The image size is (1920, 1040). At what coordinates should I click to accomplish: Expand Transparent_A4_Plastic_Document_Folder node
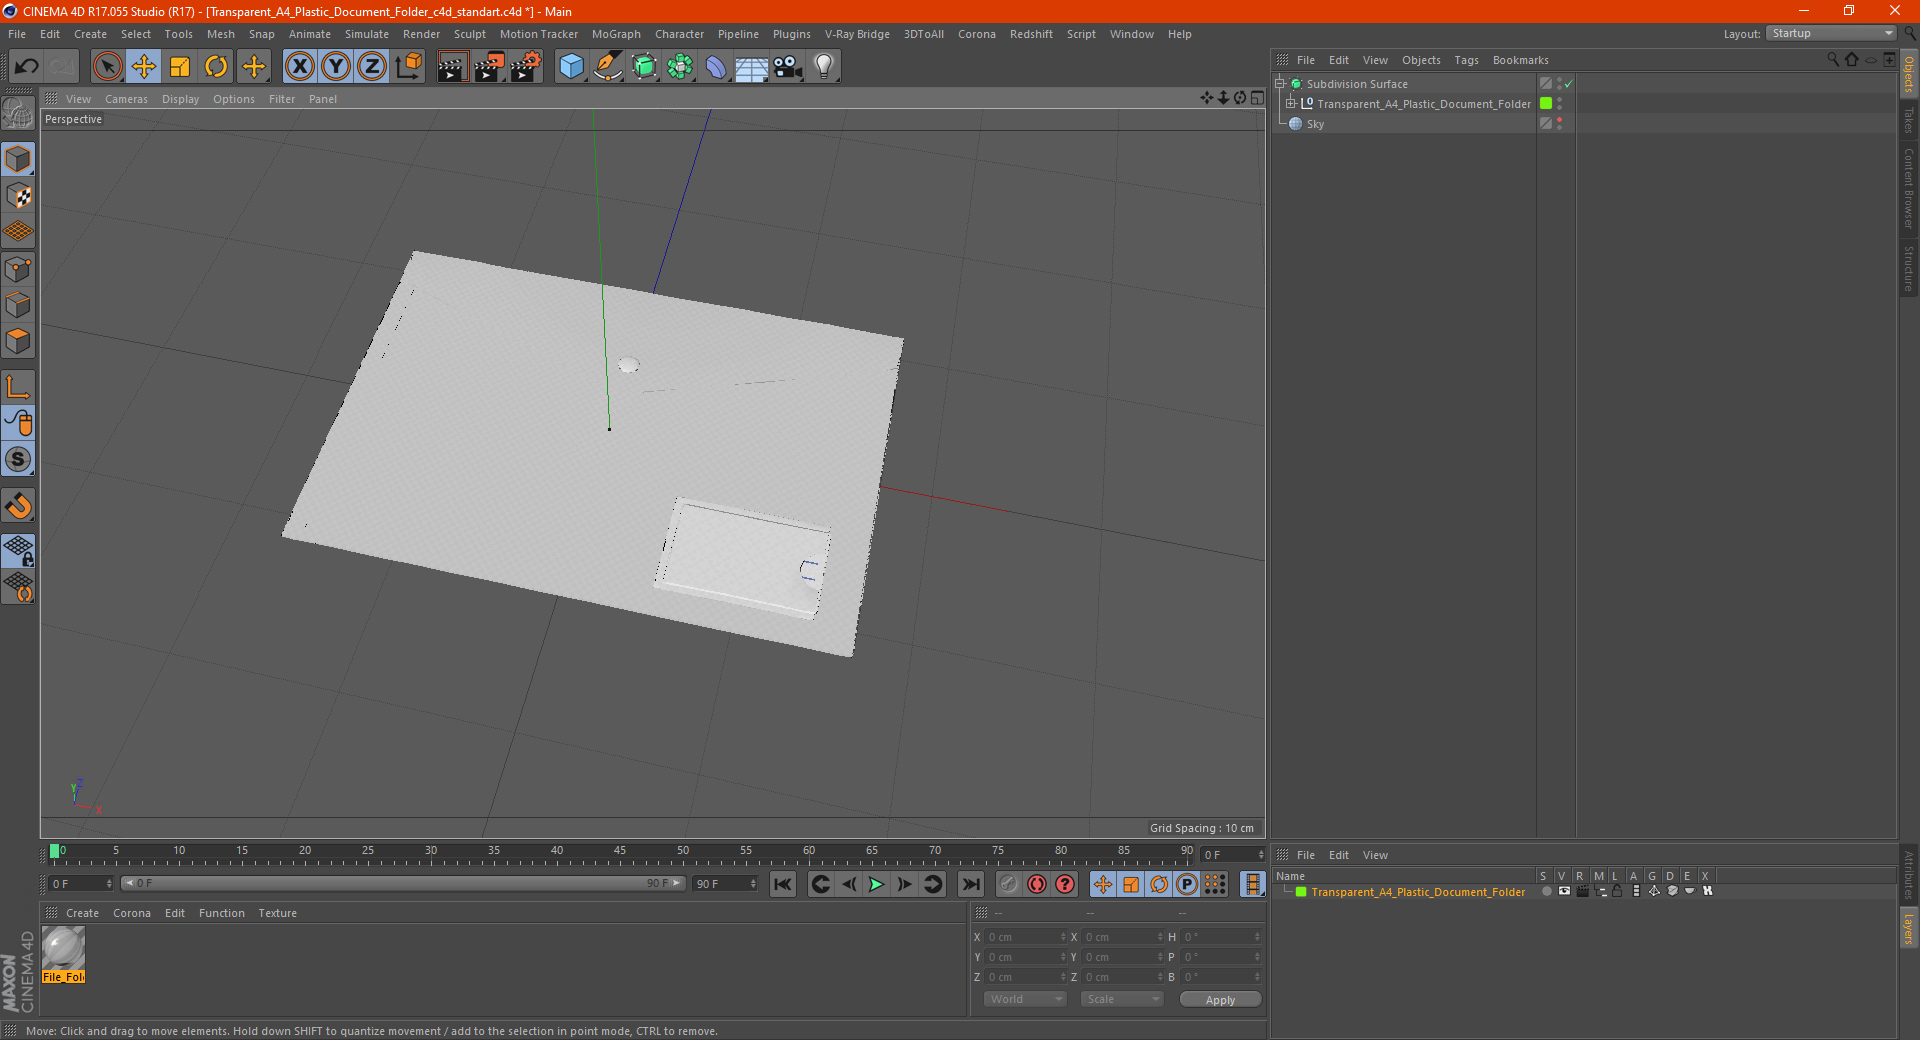(x=1290, y=103)
